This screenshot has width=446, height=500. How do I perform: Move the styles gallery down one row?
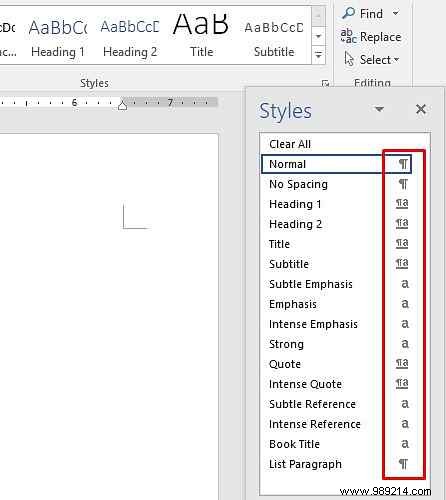coord(318,36)
